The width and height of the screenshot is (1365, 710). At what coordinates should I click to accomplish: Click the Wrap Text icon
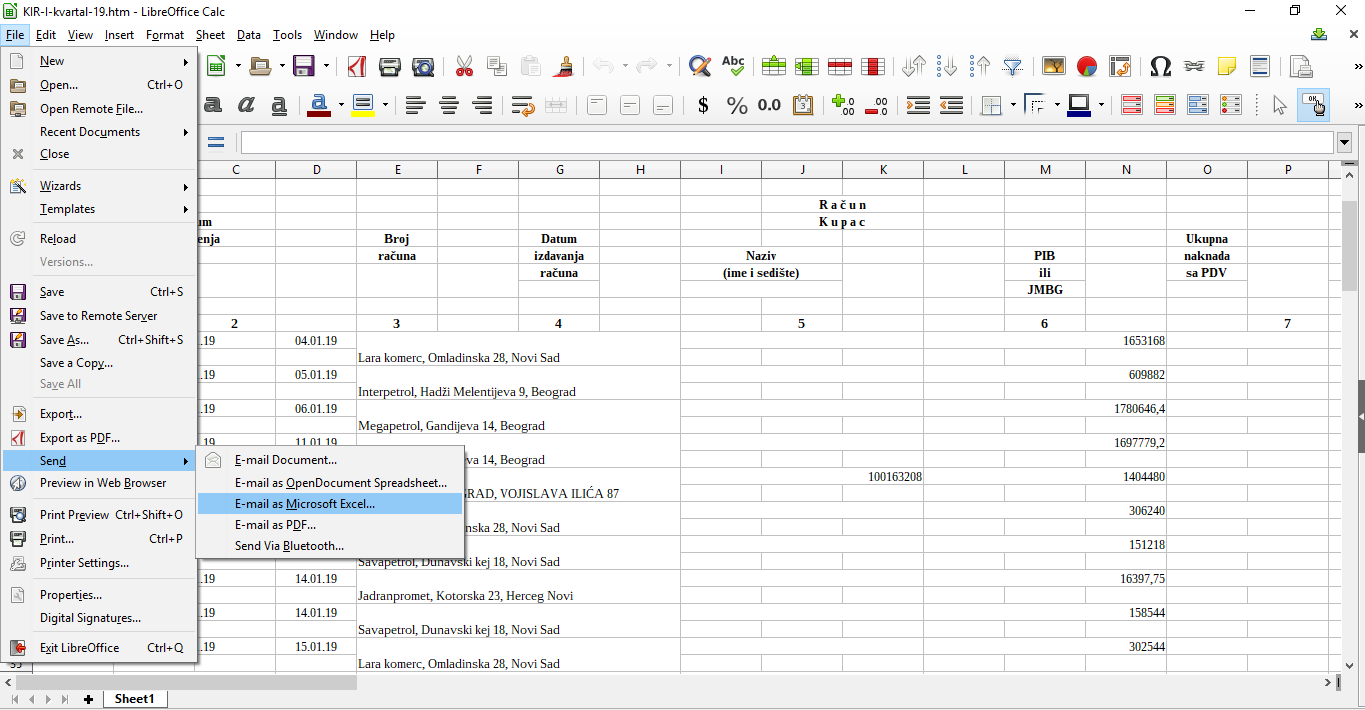click(522, 105)
